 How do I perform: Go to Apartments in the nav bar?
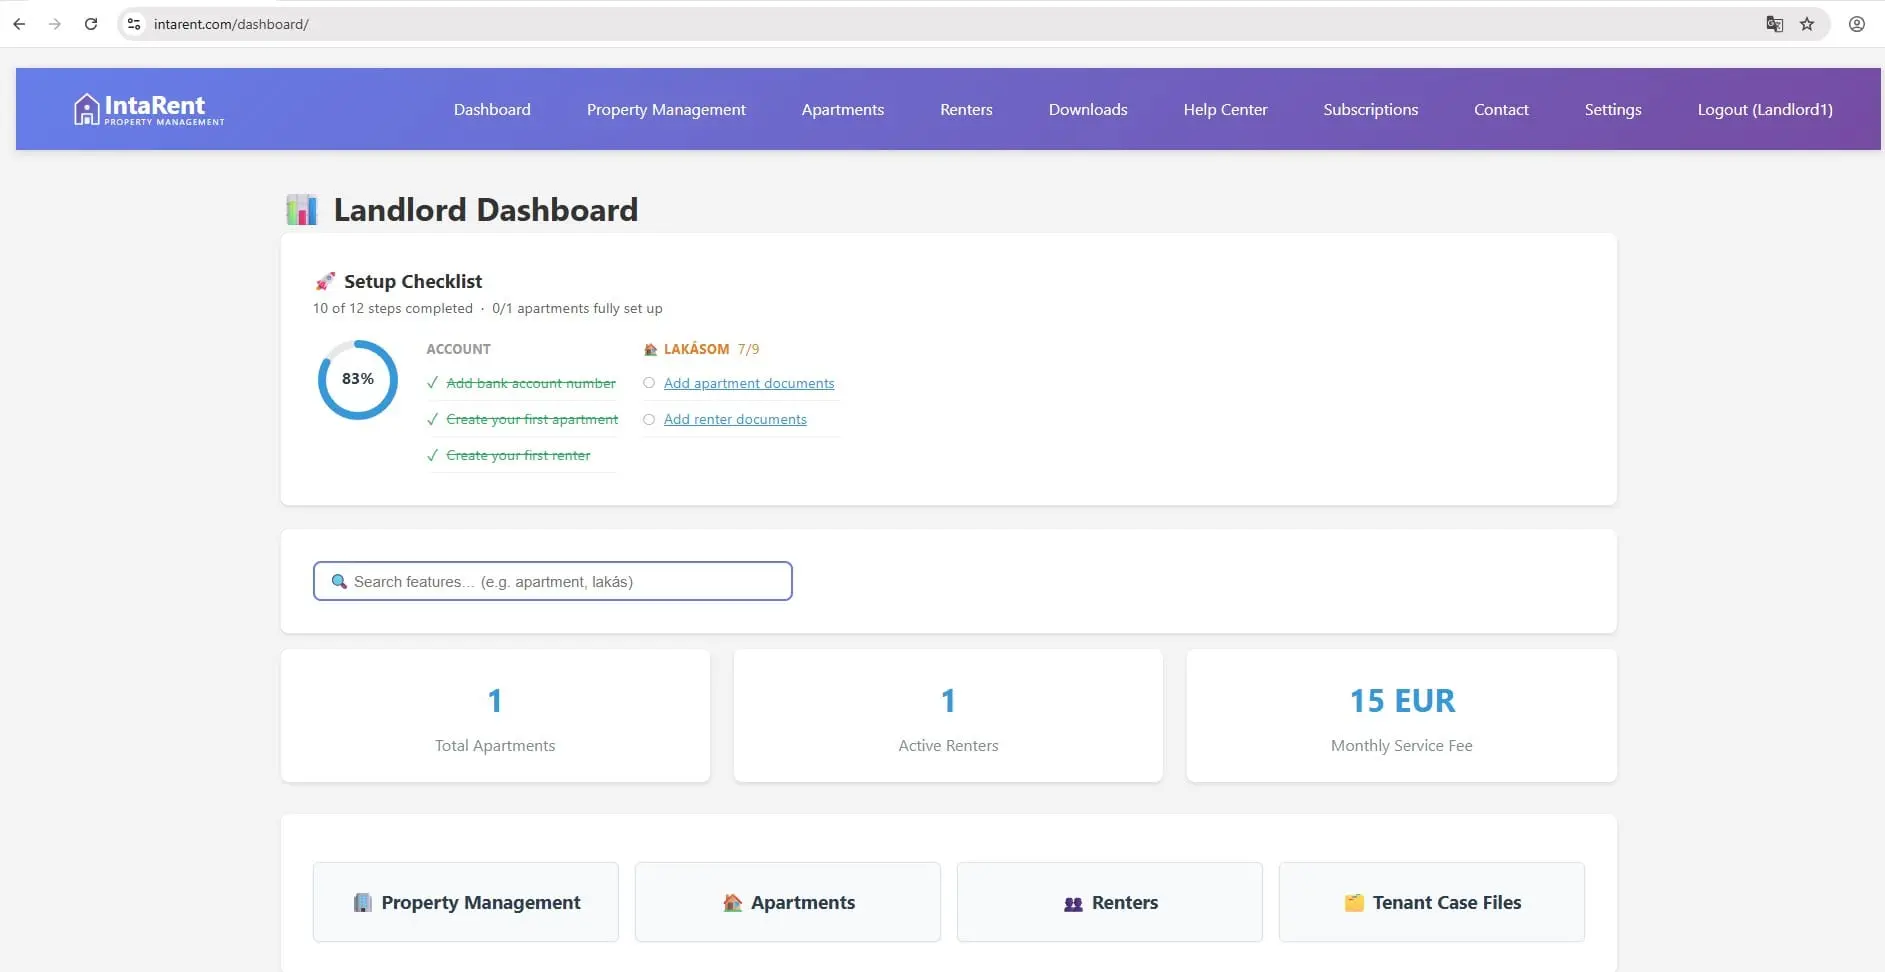pyautogui.click(x=843, y=109)
